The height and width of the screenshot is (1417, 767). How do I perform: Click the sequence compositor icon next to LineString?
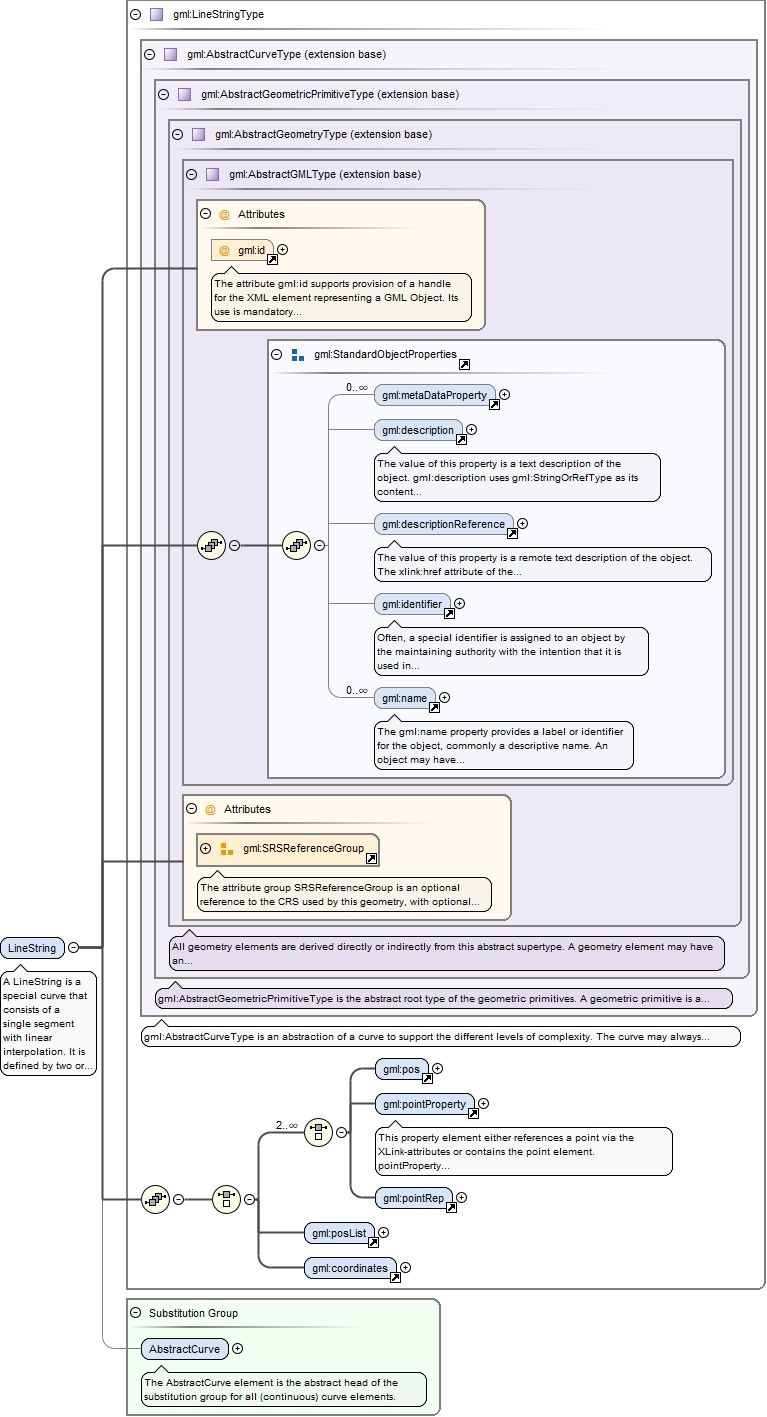click(x=154, y=1199)
